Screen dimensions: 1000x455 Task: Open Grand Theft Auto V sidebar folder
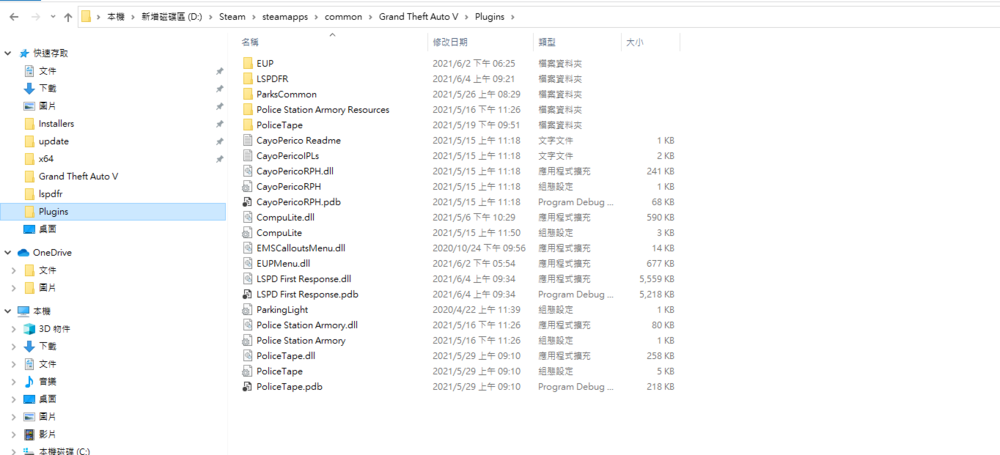coord(78,176)
